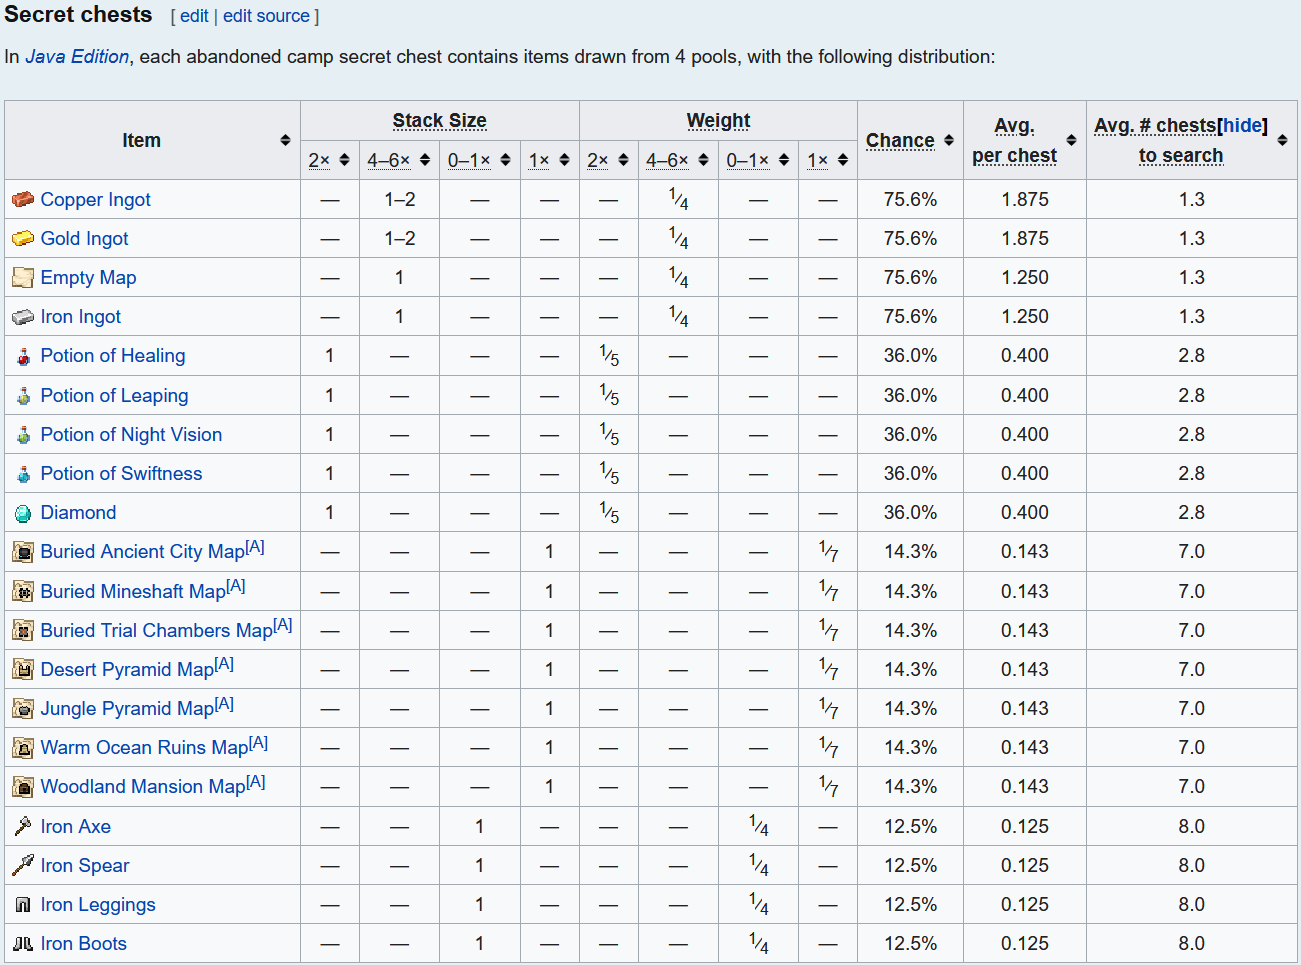
Task: Click the Potion of Leaping bottle icon
Action: [23, 396]
